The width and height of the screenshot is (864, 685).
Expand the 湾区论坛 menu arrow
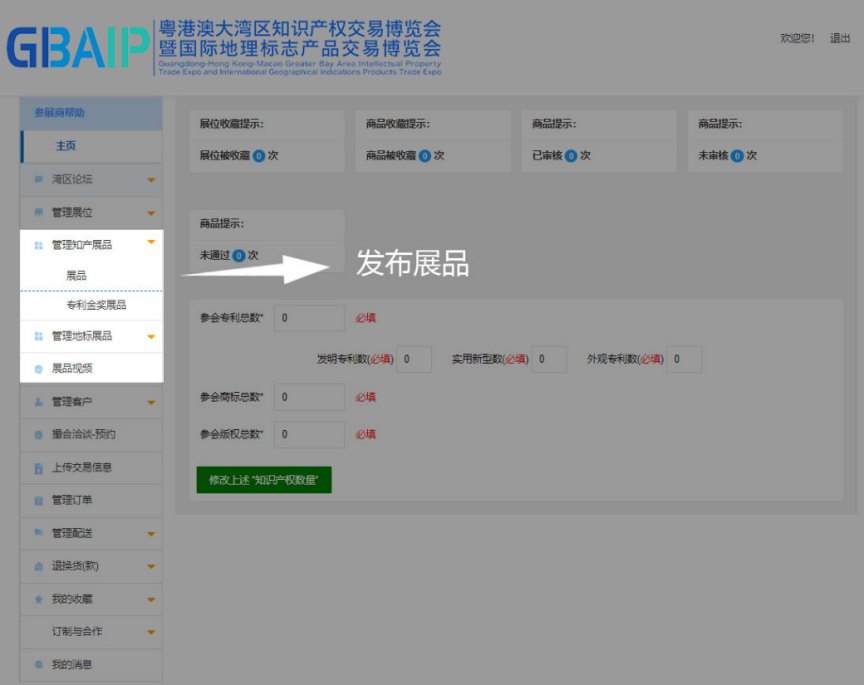coord(151,180)
